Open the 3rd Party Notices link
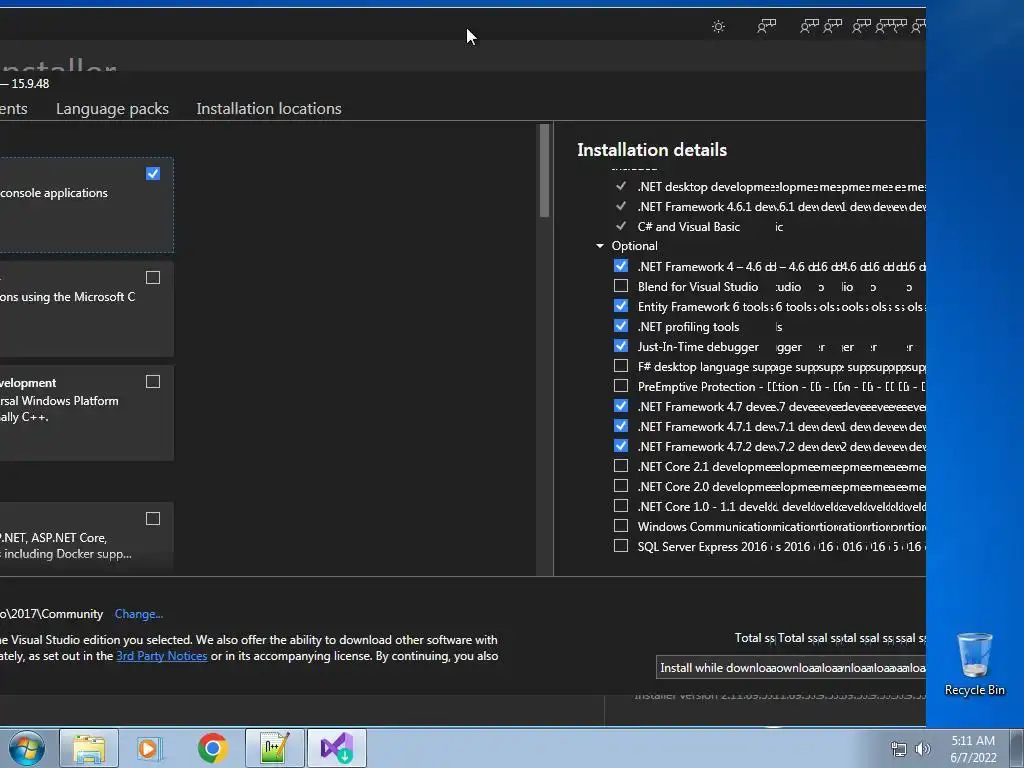 161,656
